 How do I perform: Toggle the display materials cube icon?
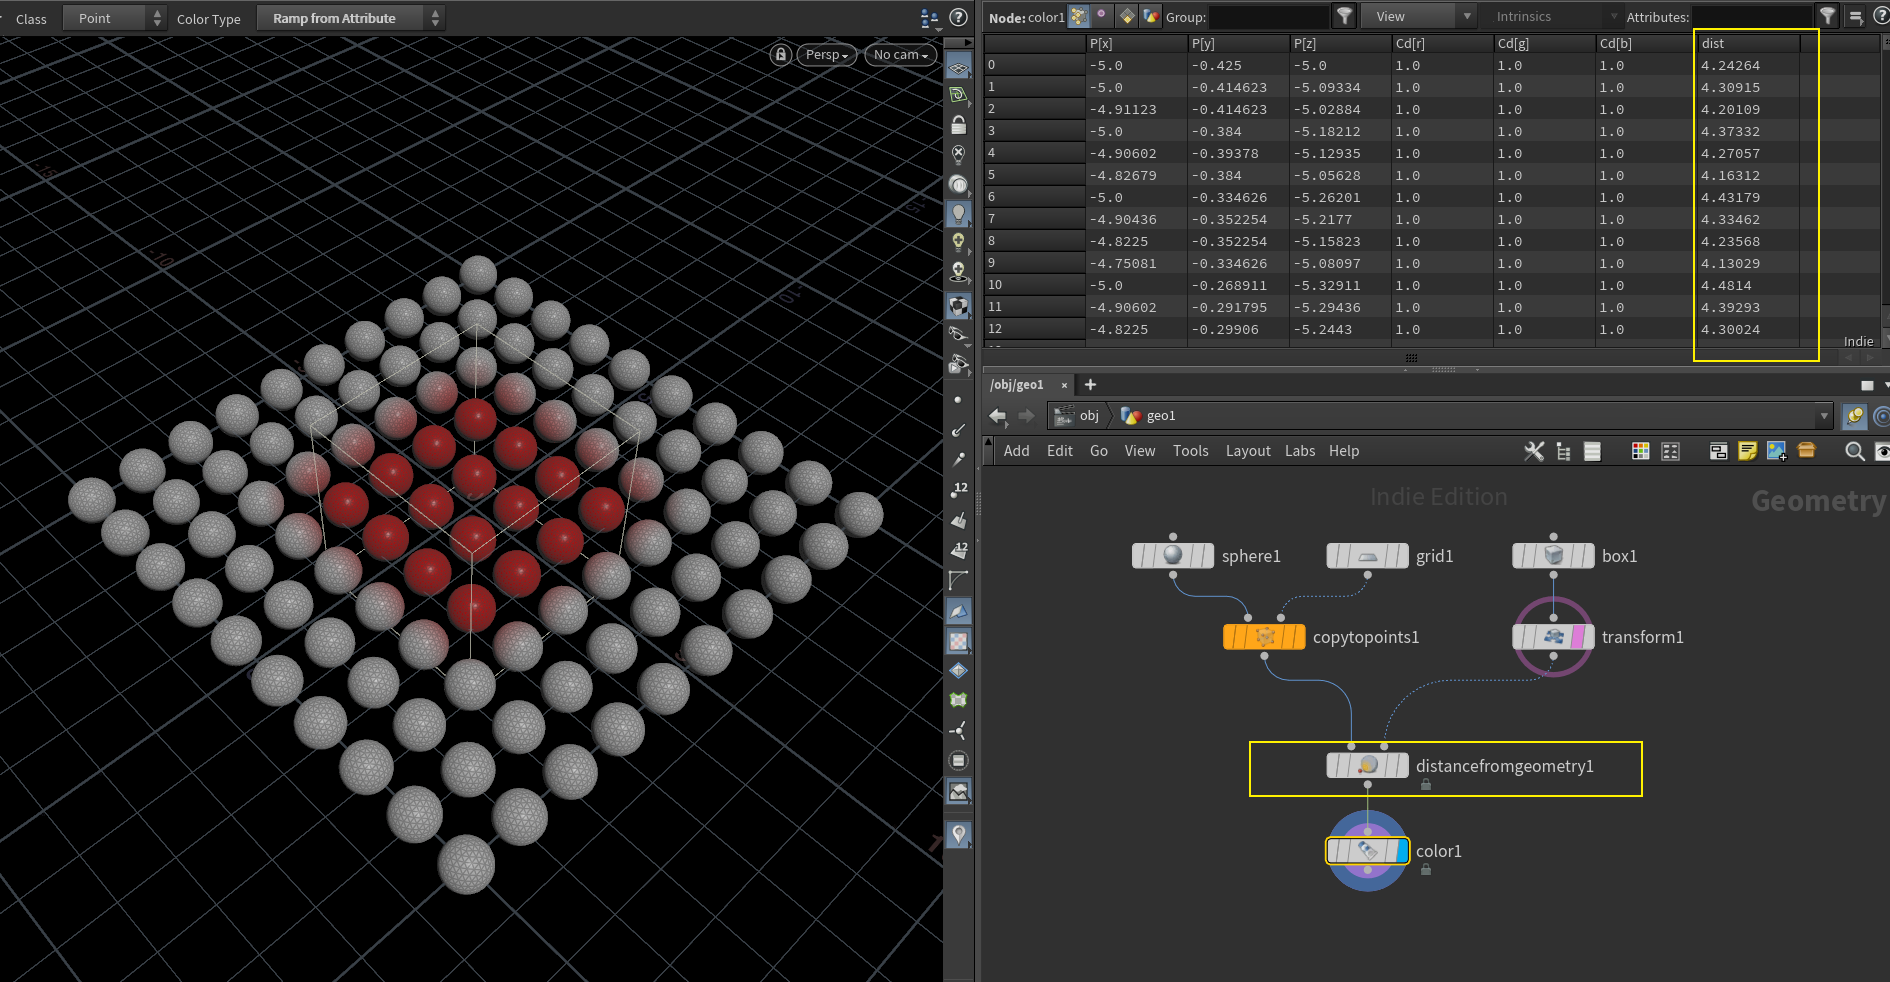[958, 306]
